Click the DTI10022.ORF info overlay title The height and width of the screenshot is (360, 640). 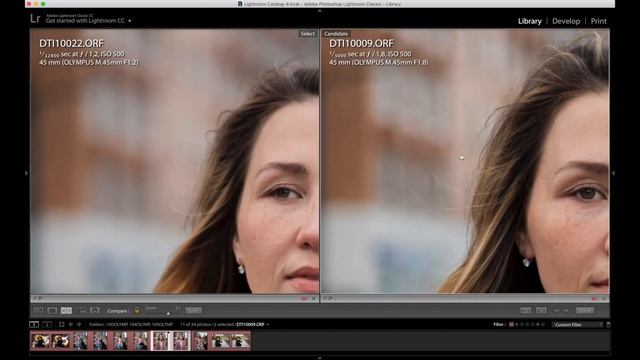coord(71,43)
